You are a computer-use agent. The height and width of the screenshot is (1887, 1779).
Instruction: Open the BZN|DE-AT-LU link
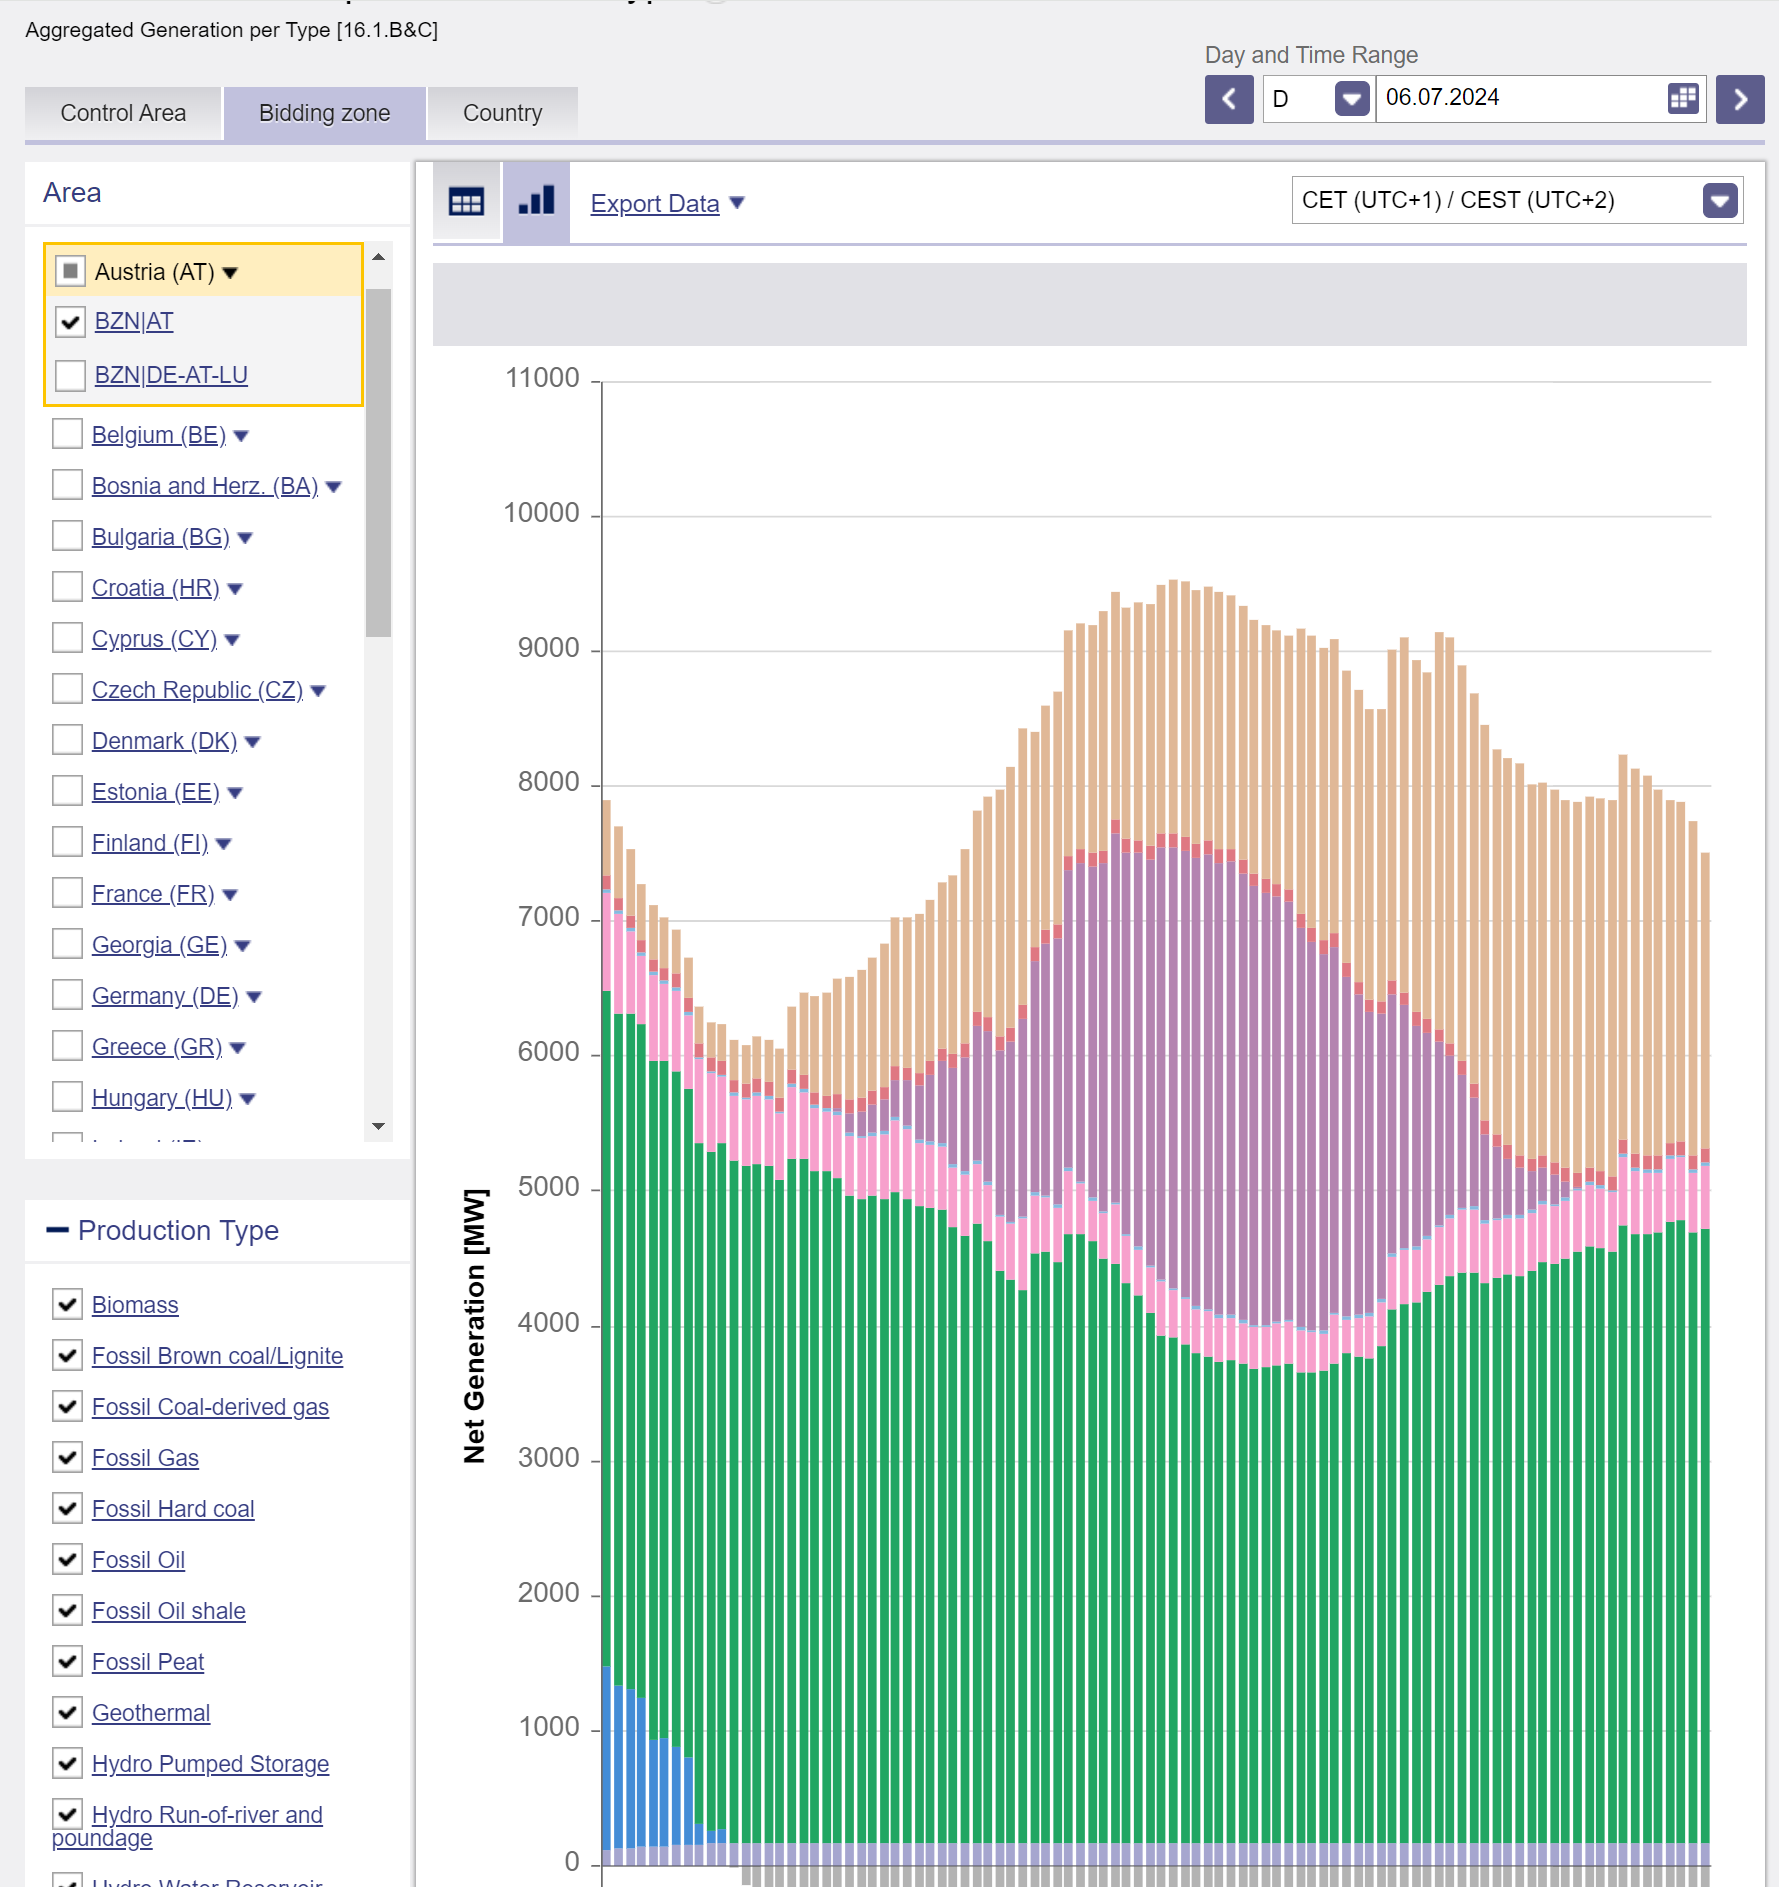171,375
